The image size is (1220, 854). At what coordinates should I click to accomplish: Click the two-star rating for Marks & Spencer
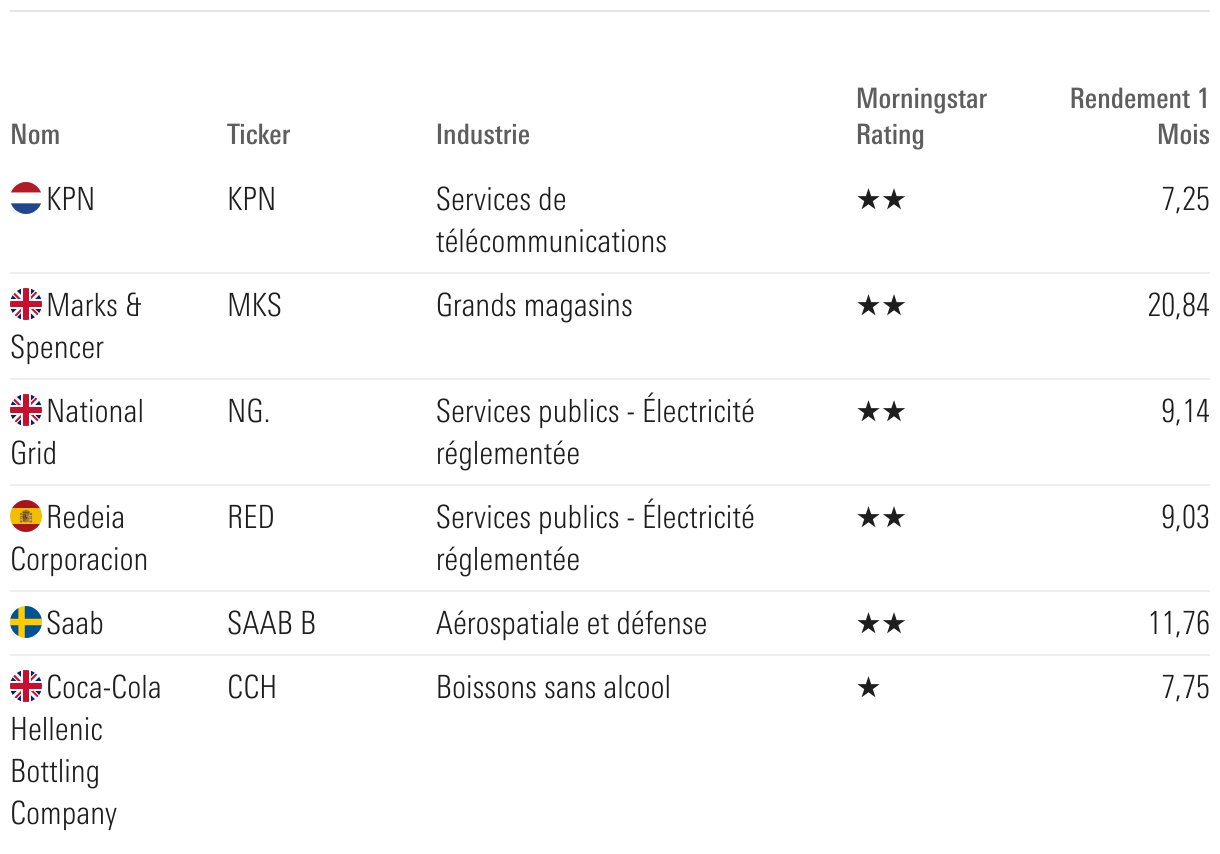pos(880,306)
